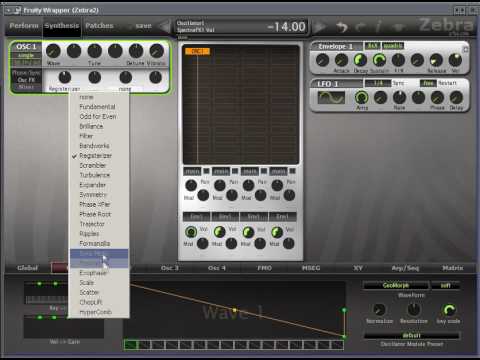480x360 pixels.
Task: Open the GeoMorph waveform mode selector
Action: tap(396, 285)
